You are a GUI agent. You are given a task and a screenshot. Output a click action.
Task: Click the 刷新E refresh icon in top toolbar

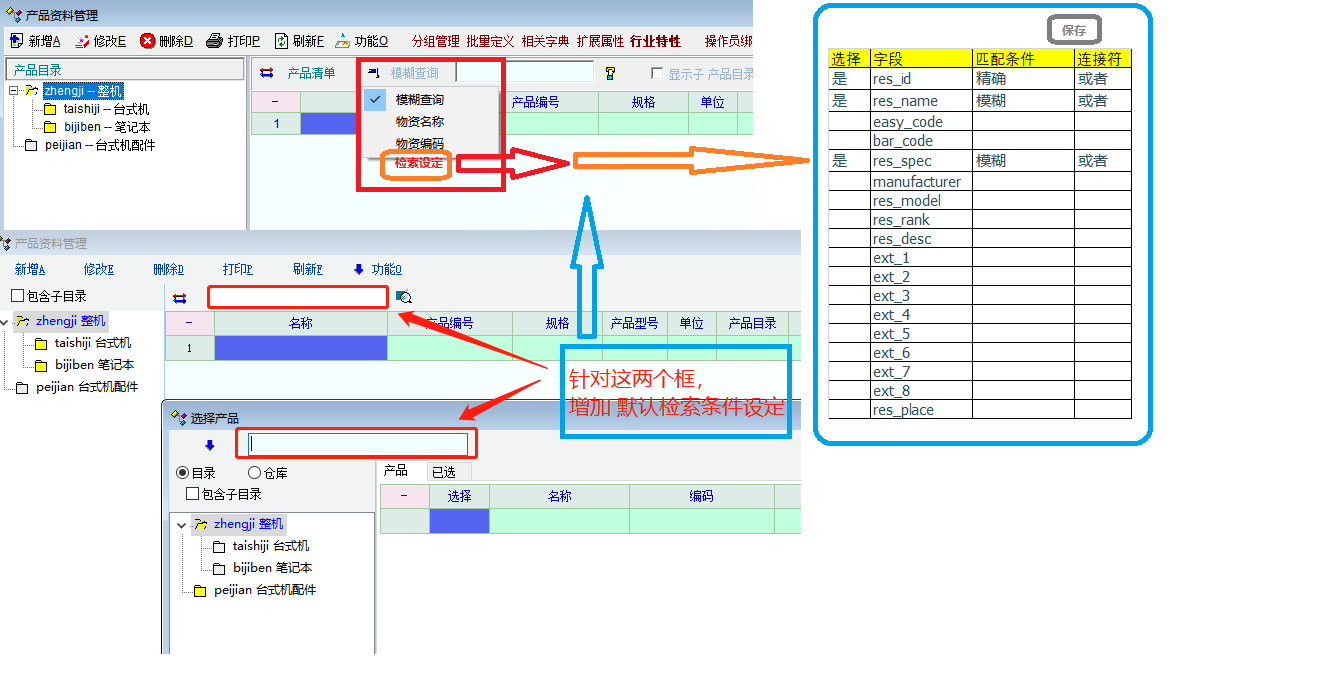281,41
